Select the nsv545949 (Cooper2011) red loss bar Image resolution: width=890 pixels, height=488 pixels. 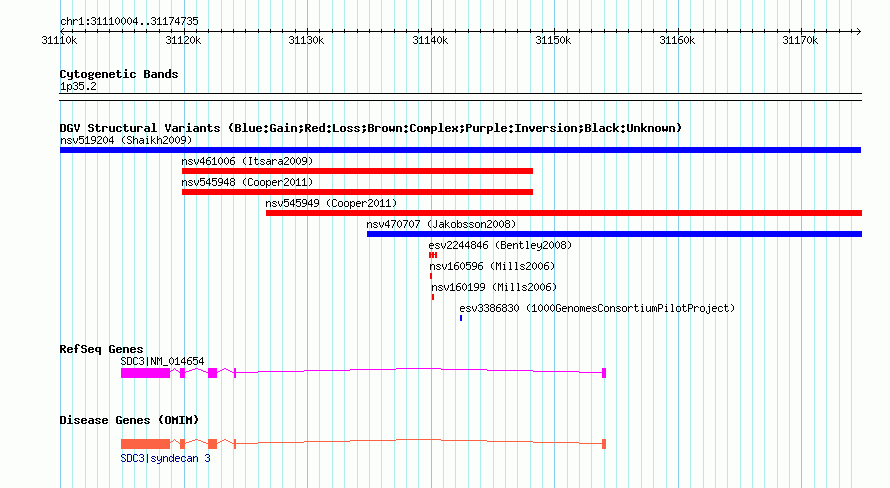(564, 213)
